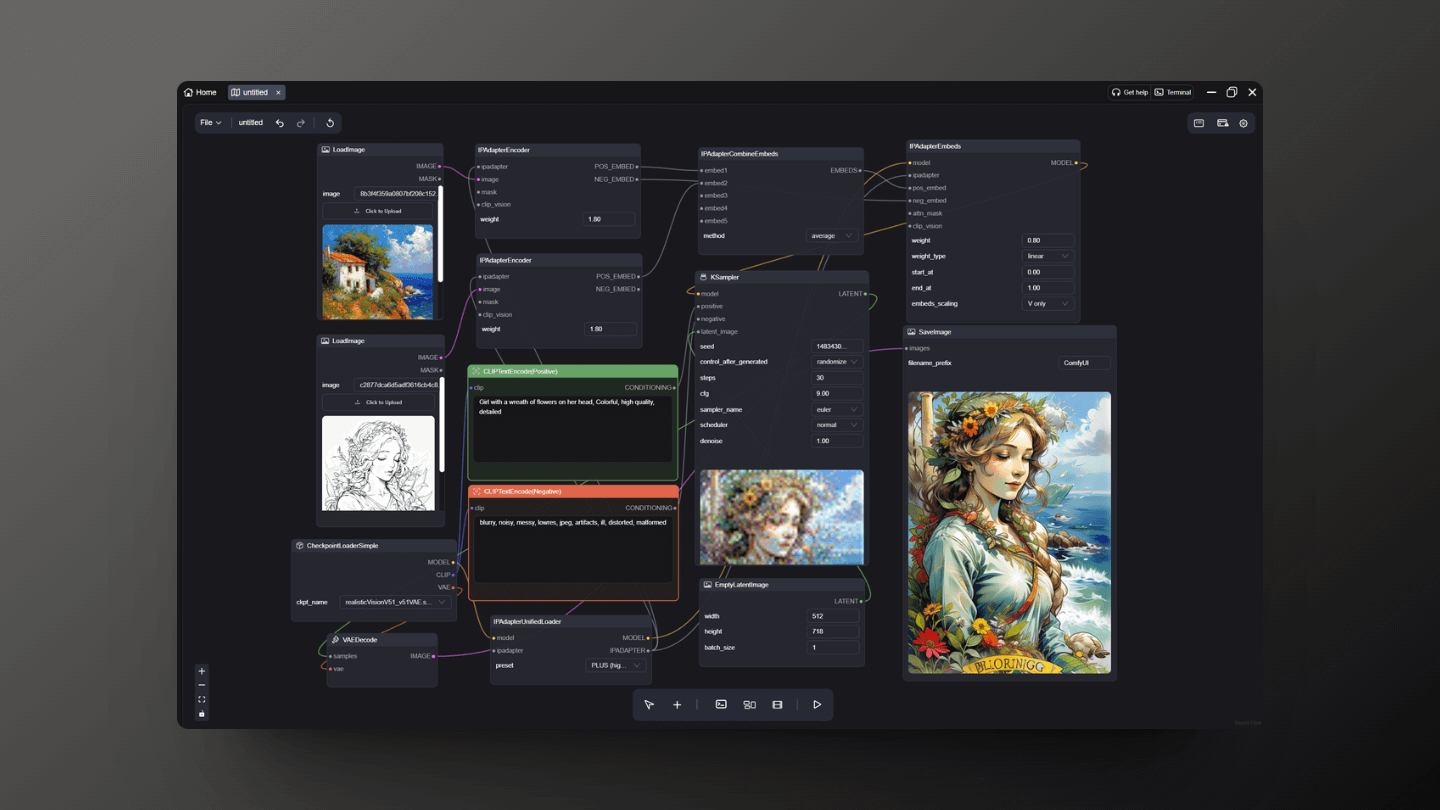The width and height of the screenshot is (1440, 810).
Task: Open the ckpt_name checkpoint dropdown
Action: (x=395, y=602)
